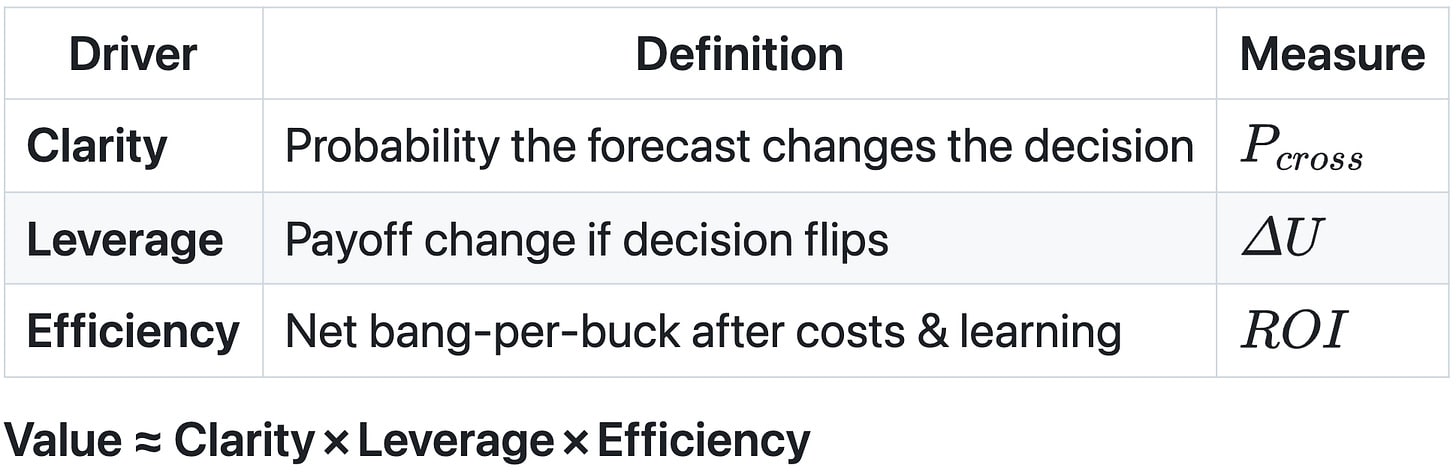
Task: Click the word Efficiency in the formula
Action: tap(703, 439)
